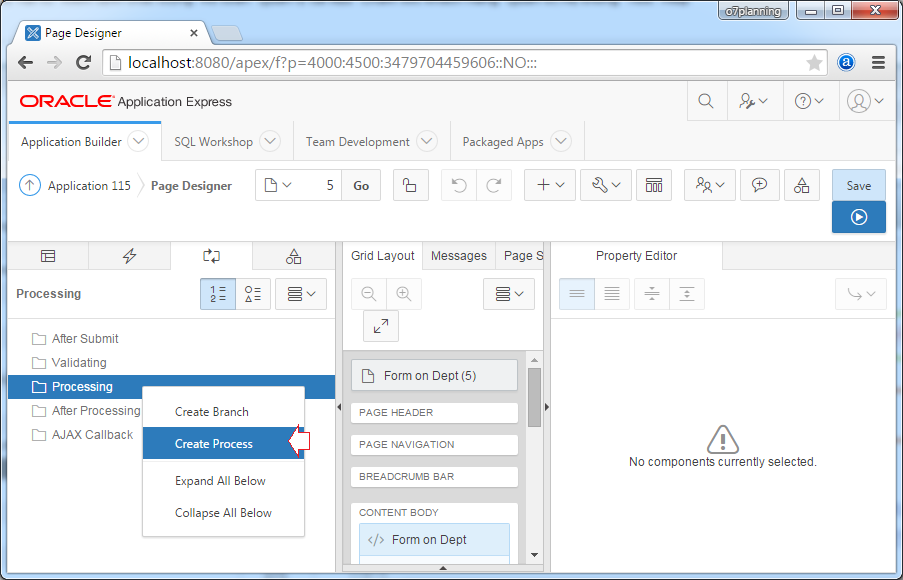Viewport: 903px width, 580px height.
Task: Expand the SQL Workshop dropdown chevron
Action: coord(270,141)
